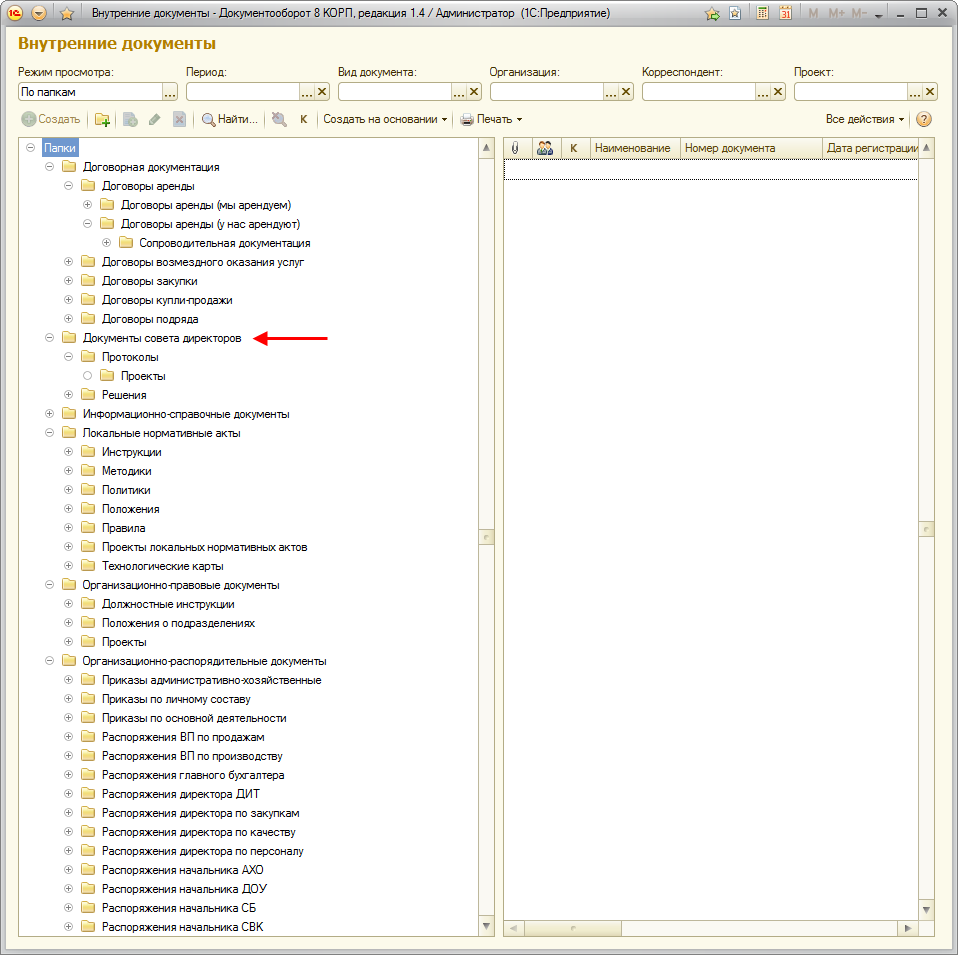The width and height of the screenshot is (958, 955).
Task: Click the create new folder icon
Action: point(102,119)
